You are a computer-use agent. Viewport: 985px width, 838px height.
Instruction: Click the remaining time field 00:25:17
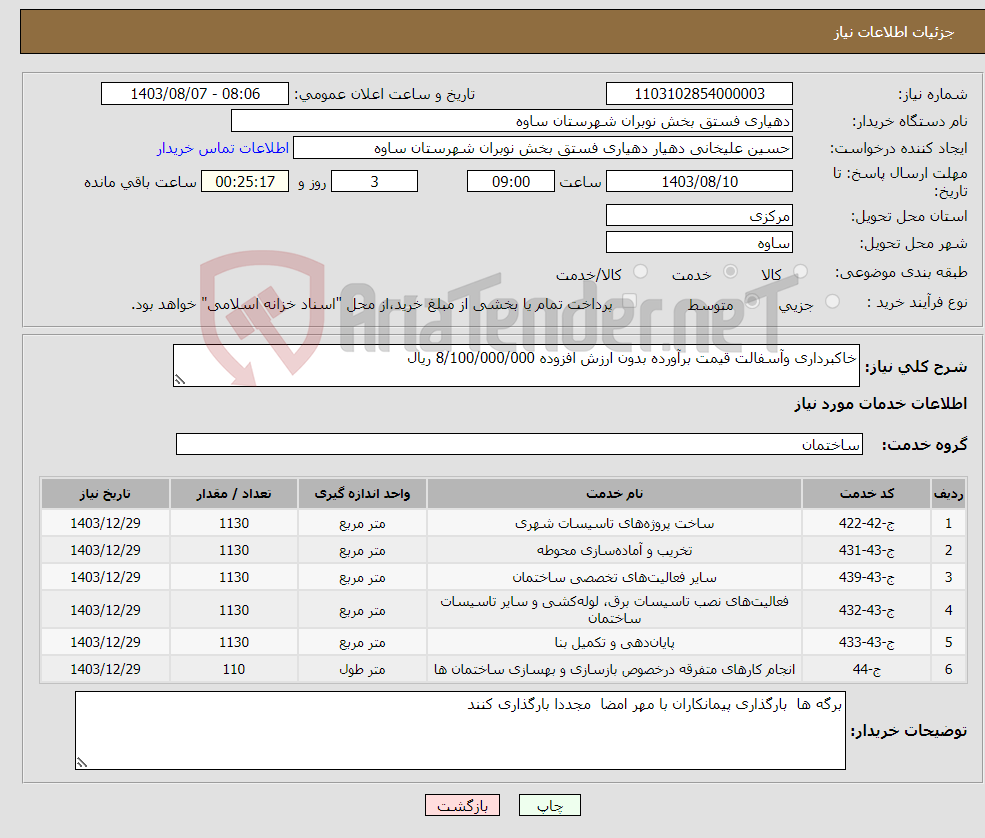[245, 182]
